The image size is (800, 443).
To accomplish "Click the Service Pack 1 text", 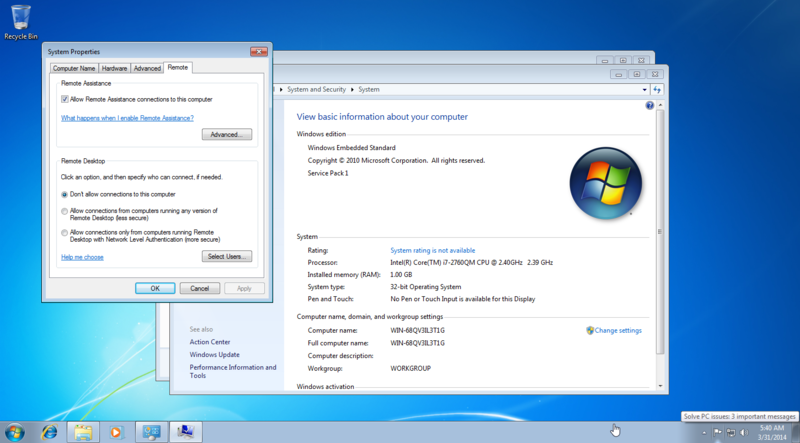I will tap(328, 173).
